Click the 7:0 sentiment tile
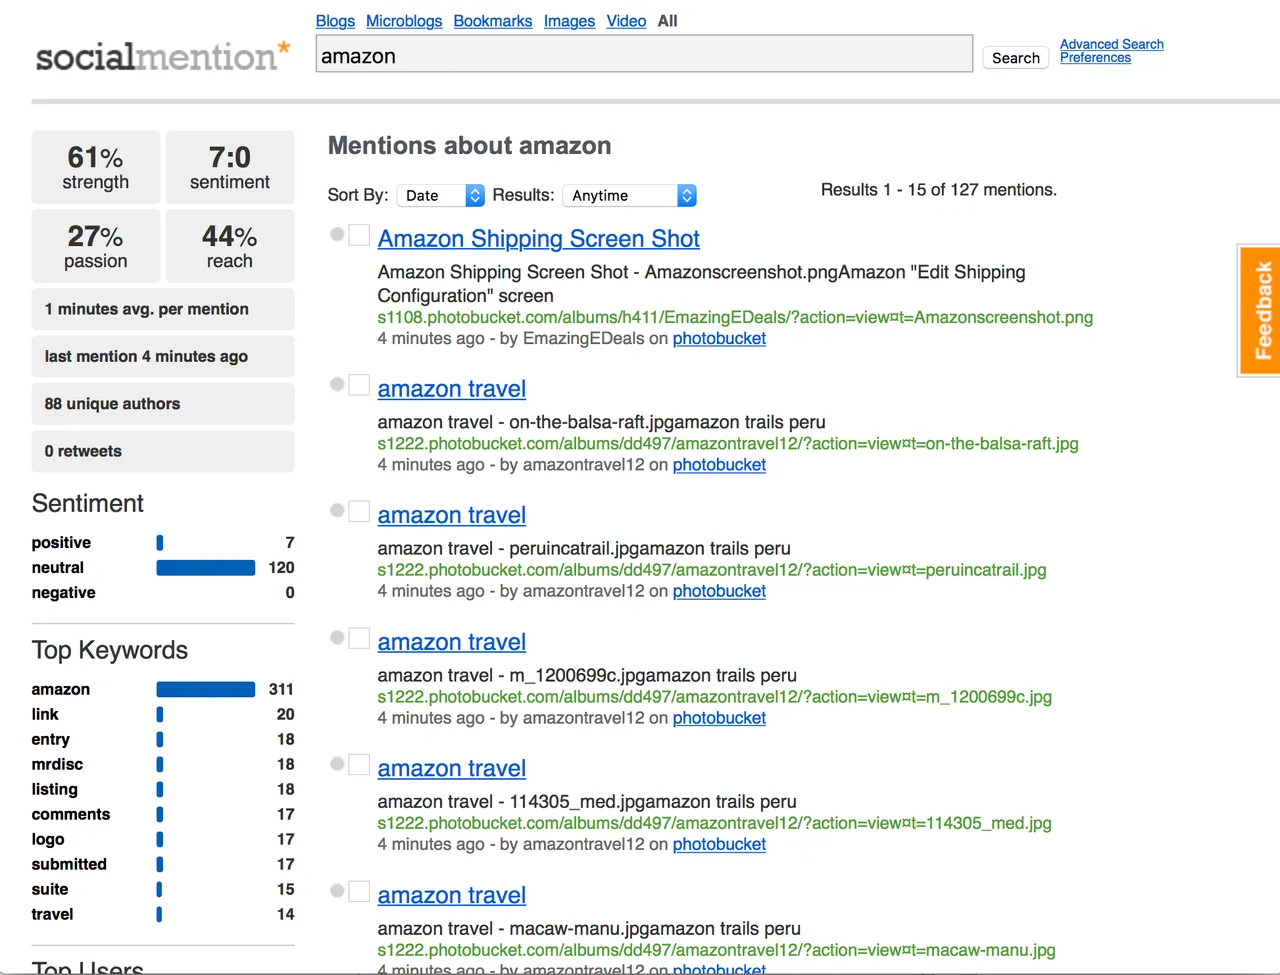The height and width of the screenshot is (975, 1280). (230, 167)
